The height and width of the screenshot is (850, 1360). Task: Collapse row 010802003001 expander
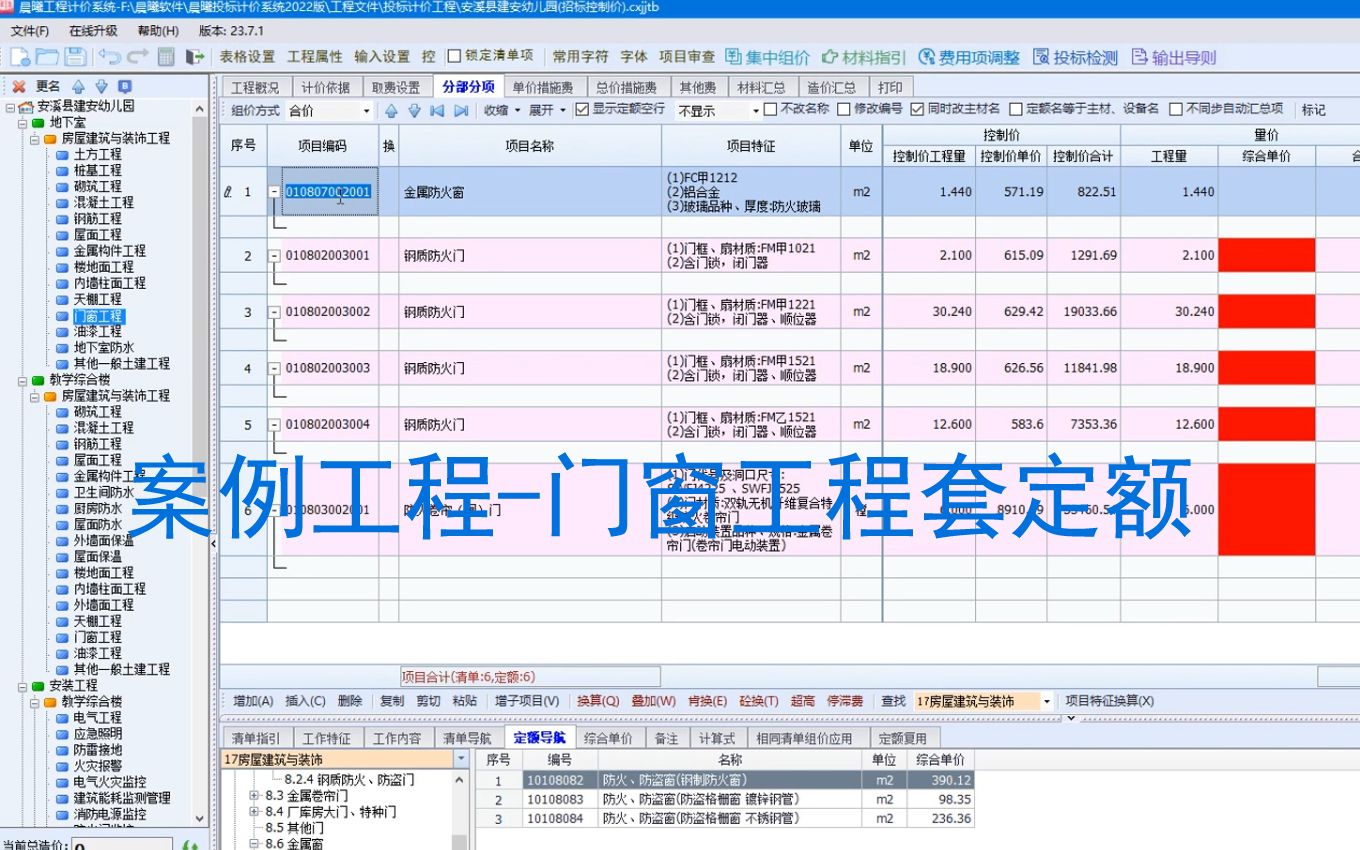[x=274, y=256]
